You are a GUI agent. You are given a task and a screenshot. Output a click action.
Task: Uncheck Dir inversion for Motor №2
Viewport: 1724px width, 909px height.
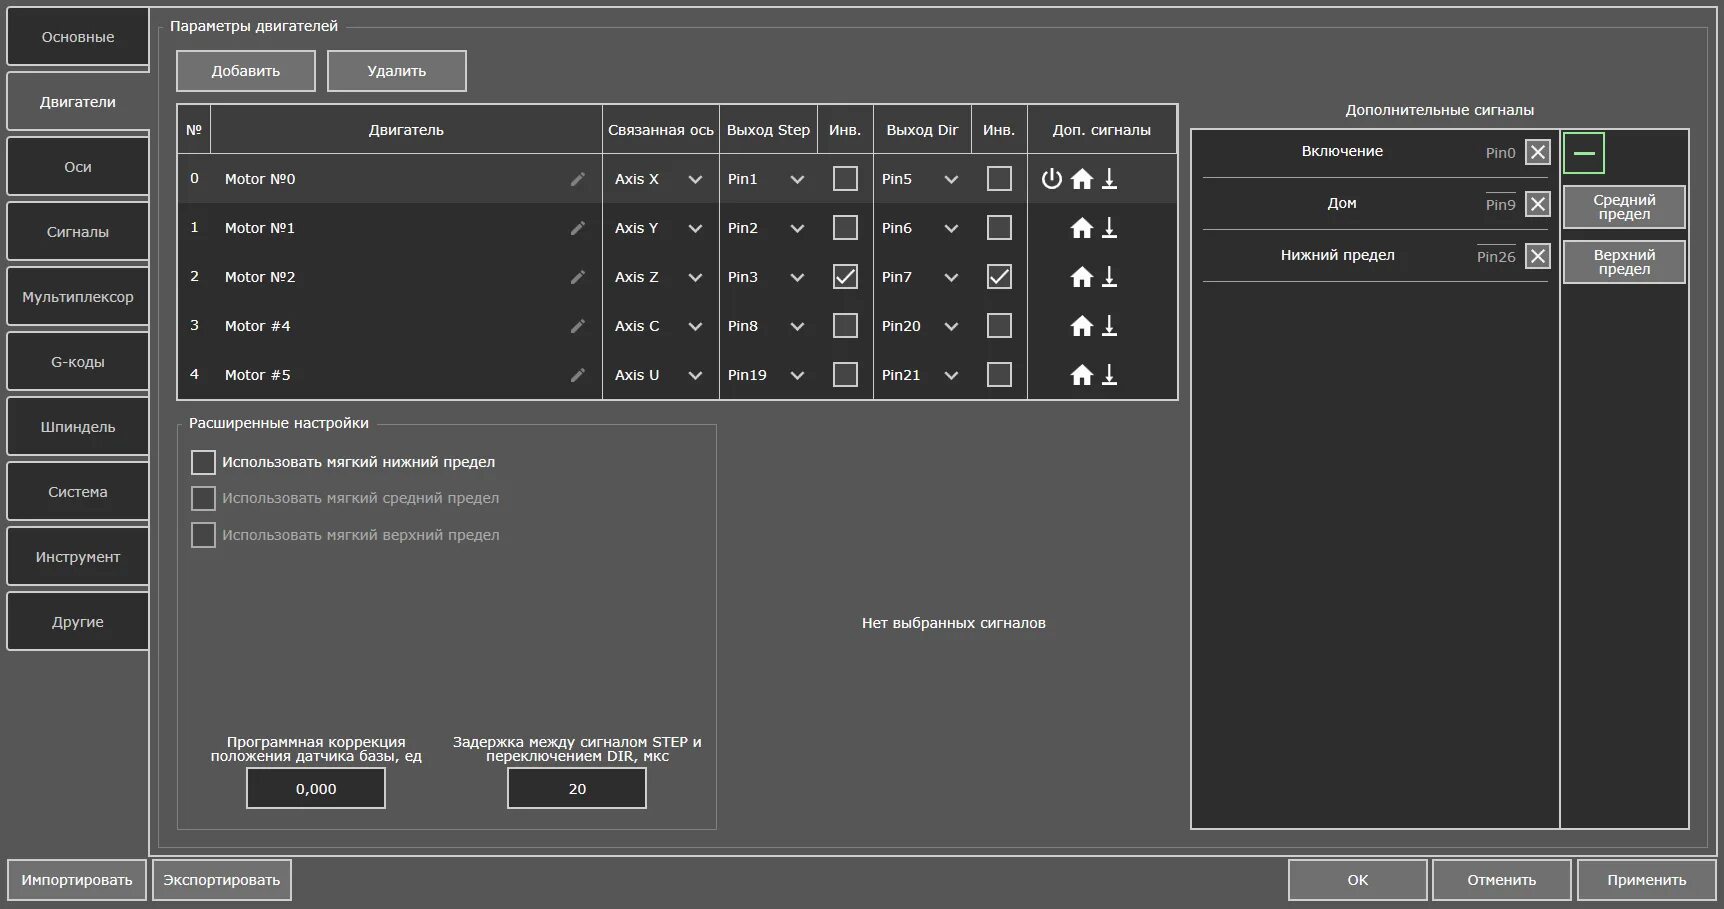tap(999, 277)
